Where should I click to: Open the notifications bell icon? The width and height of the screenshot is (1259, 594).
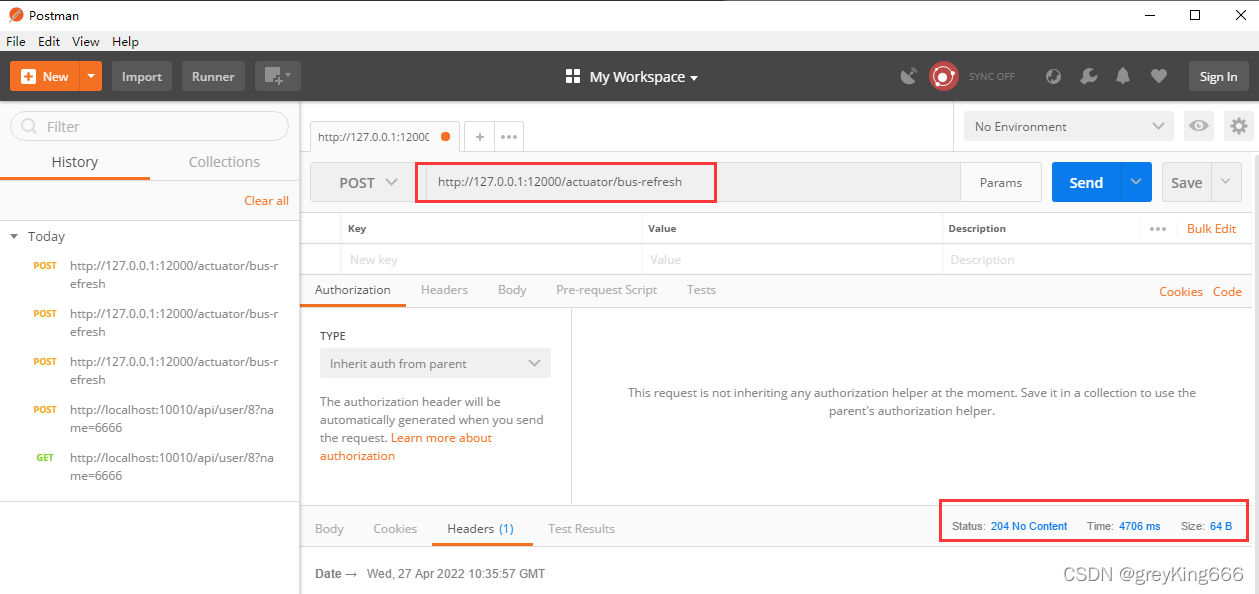[1123, 76]
